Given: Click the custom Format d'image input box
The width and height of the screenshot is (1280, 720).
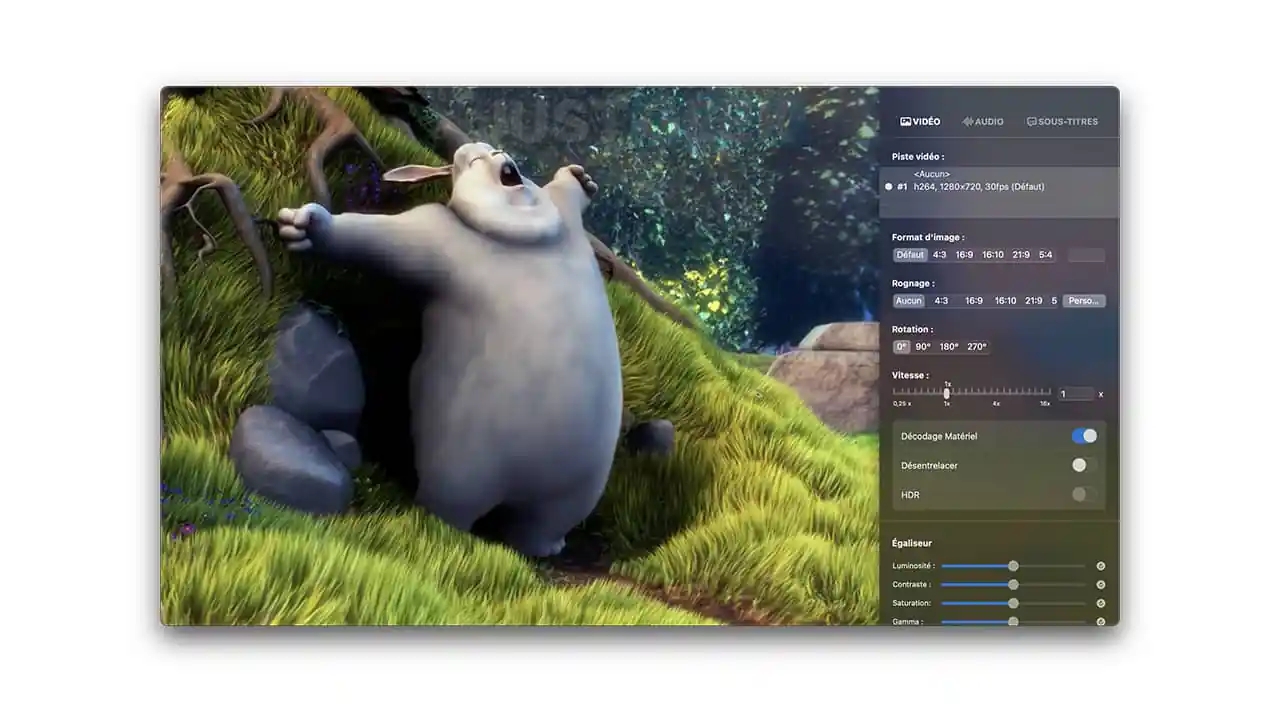Looking at the screenshot, I should coord(1086,255).
